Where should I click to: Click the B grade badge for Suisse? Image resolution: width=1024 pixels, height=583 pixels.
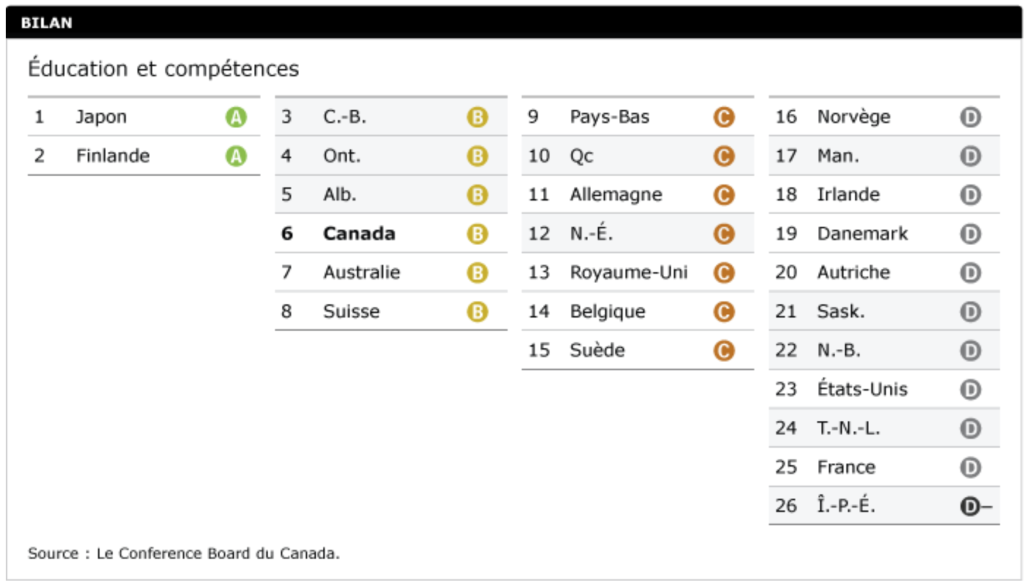pos(477,312)
